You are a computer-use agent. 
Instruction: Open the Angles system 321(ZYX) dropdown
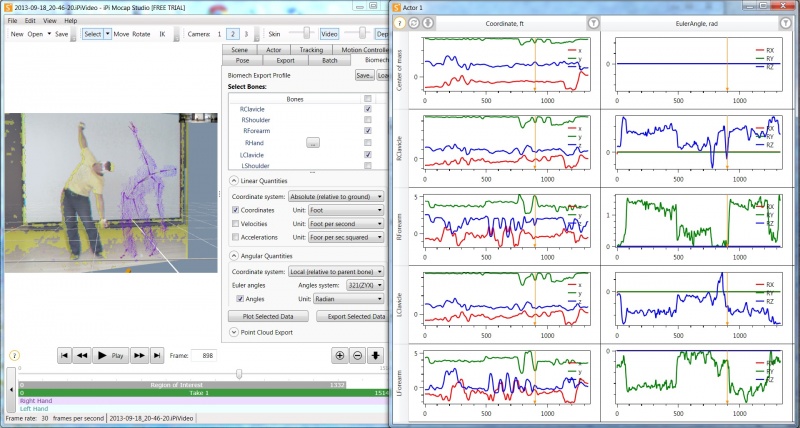(x=365, y=285)
